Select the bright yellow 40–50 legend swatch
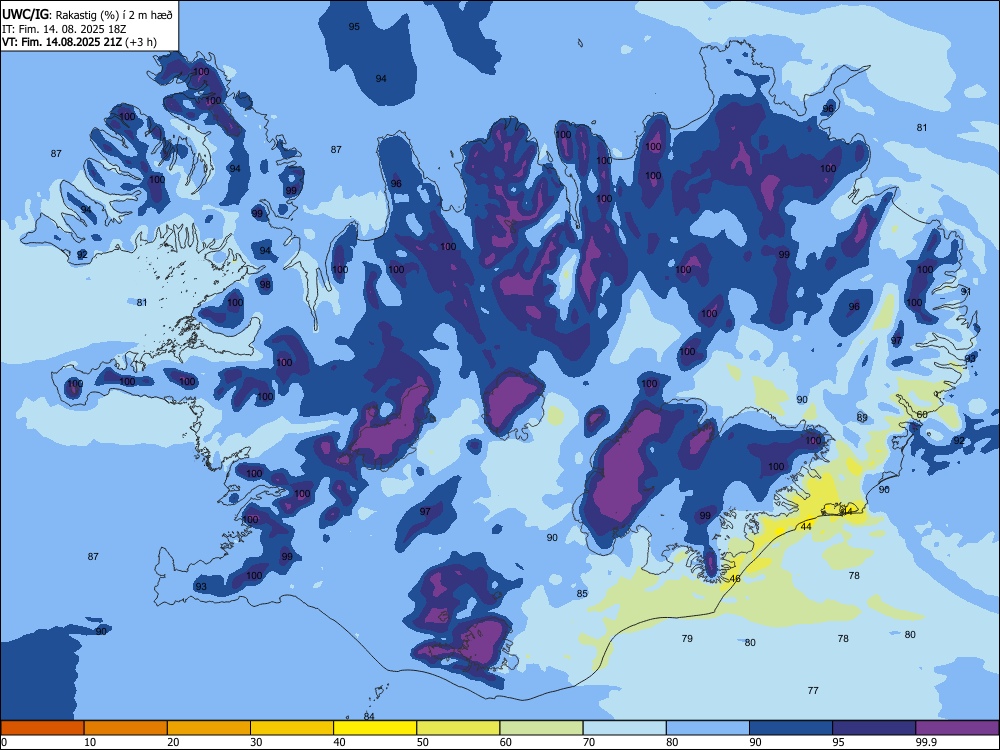 (375, 728)
